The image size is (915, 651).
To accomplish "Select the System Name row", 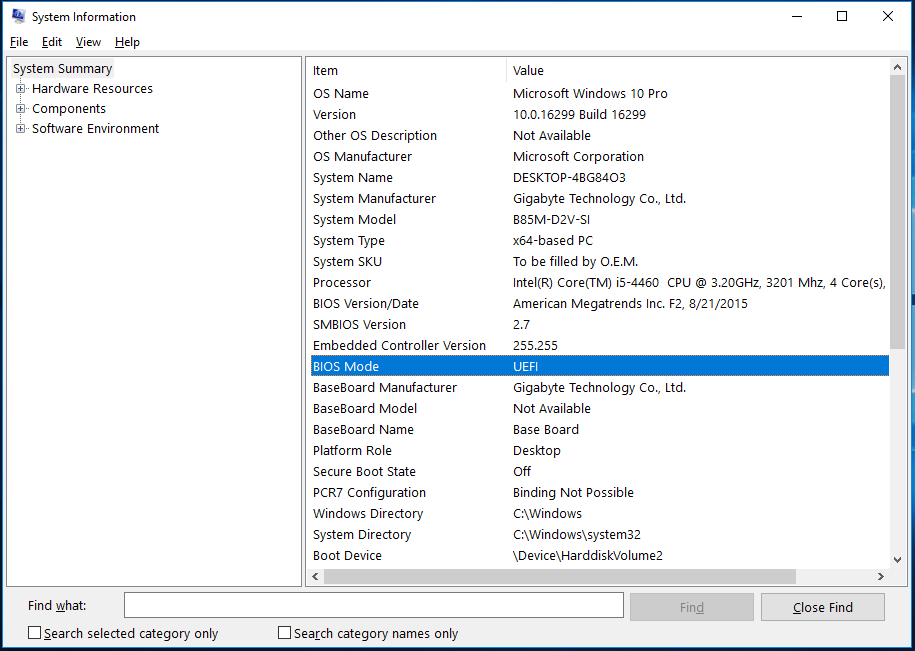I will 599,177.
